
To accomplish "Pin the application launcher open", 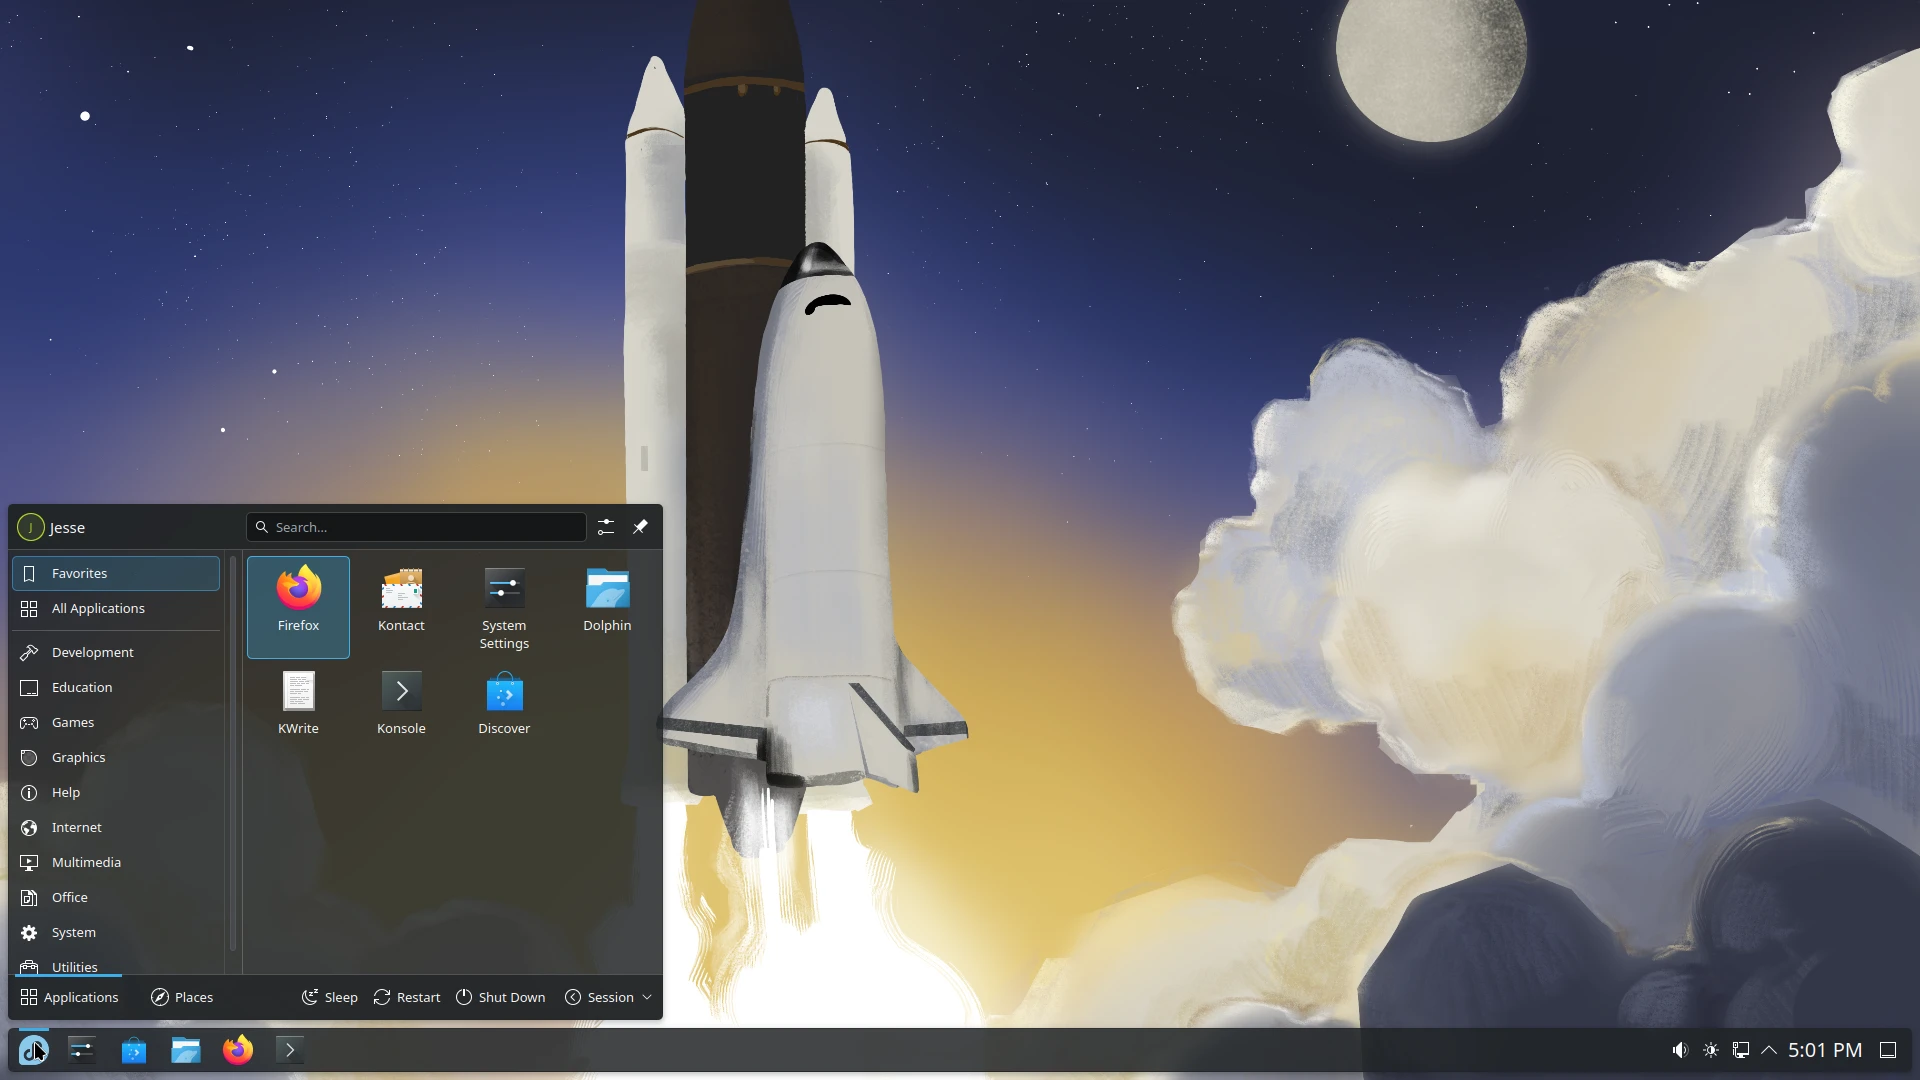I will (641, 527).
